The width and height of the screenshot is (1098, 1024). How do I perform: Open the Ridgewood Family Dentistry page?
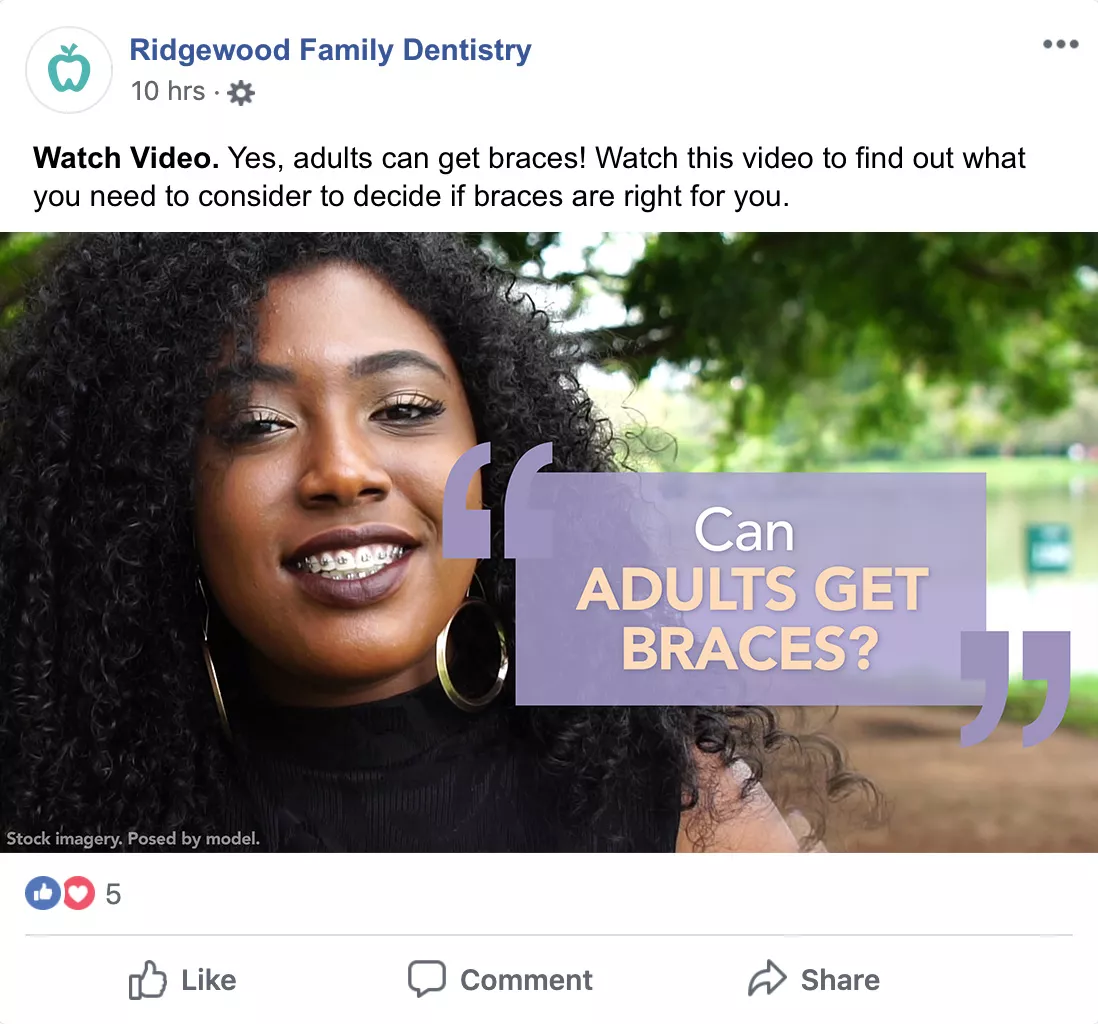coord(331,50)
